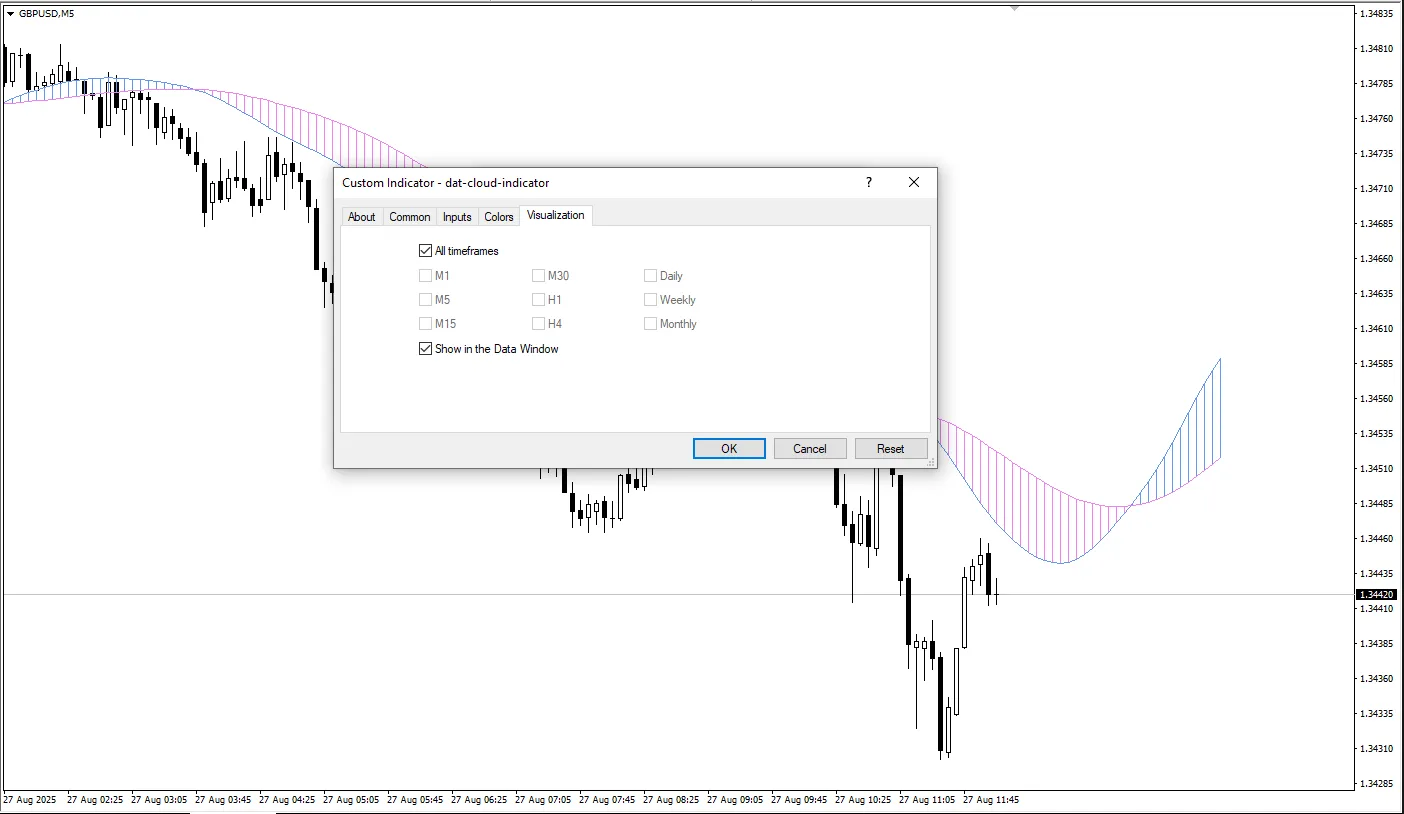1404x814 pixels.
Task: Click the Cancel button
Action: [x=810, y=448]
